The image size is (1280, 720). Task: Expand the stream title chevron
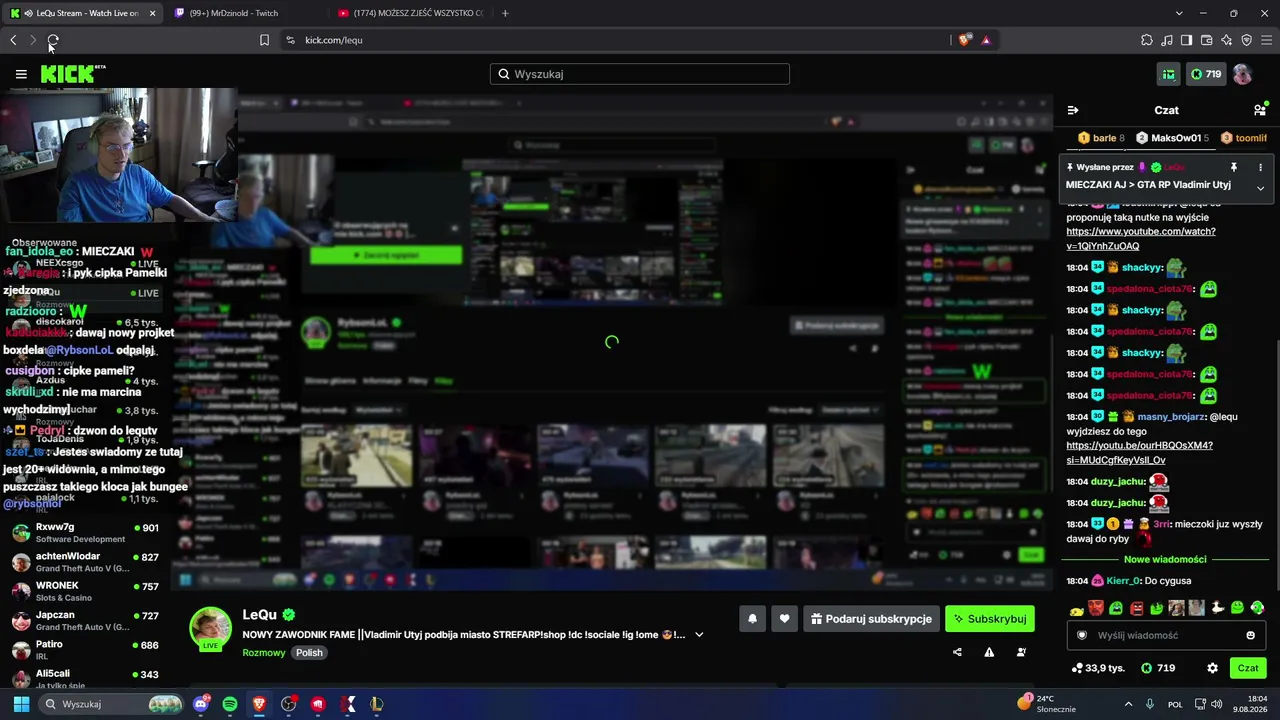pyautogui.click(x=699, y=635)
